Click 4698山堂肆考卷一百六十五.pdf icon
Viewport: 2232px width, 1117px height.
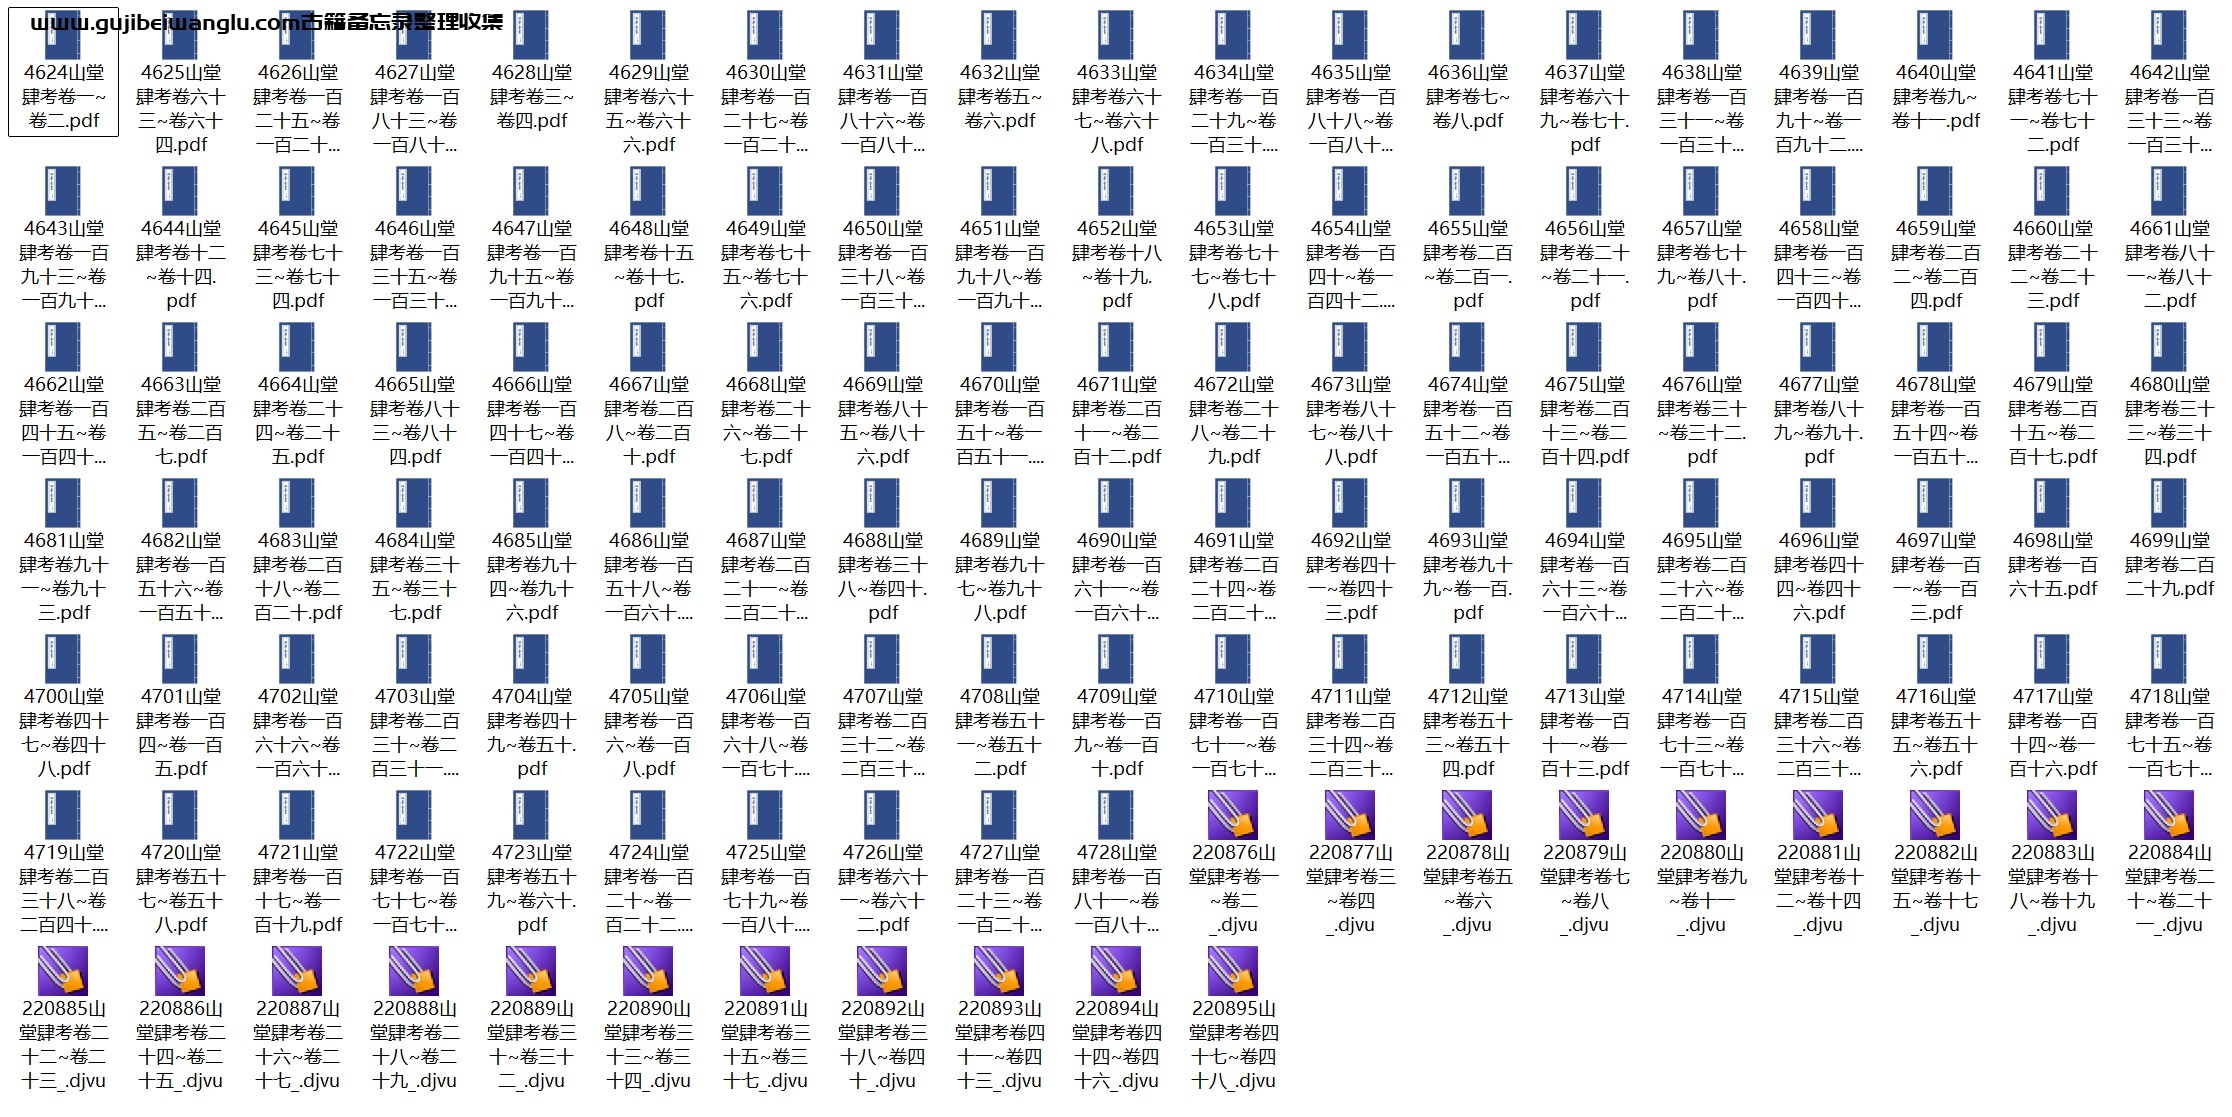2052,504
